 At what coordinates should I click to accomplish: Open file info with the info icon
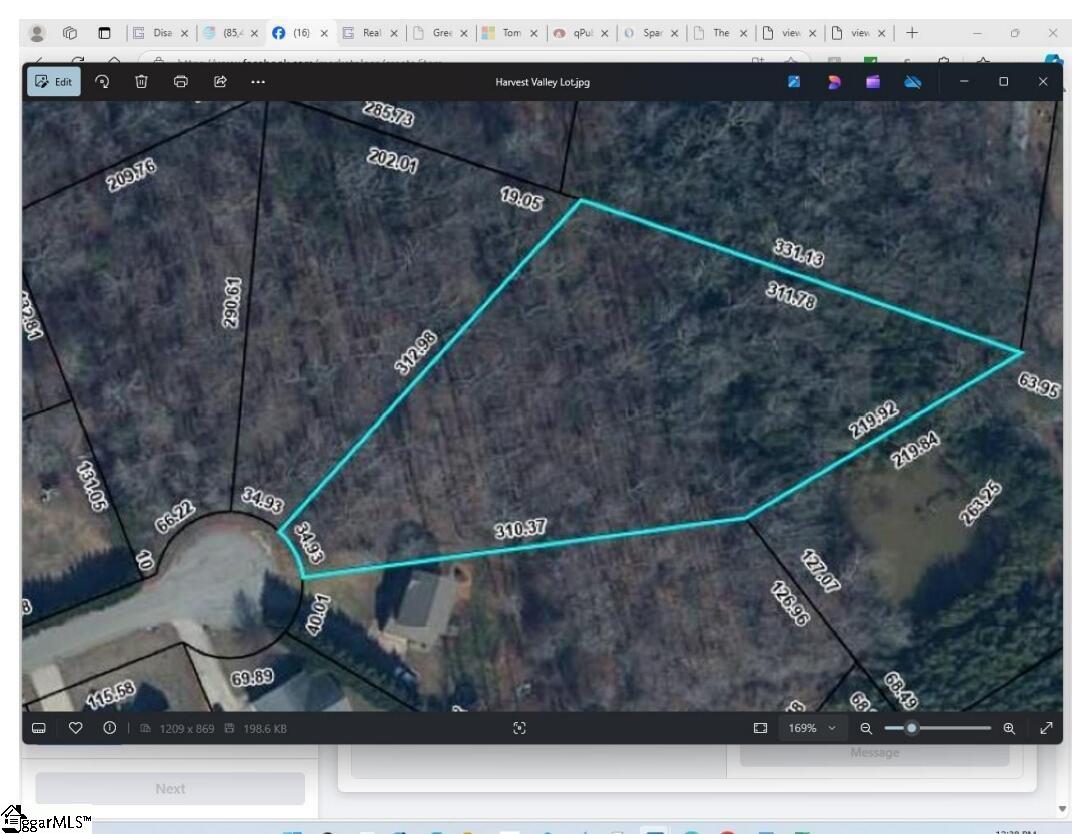(110, 728)
